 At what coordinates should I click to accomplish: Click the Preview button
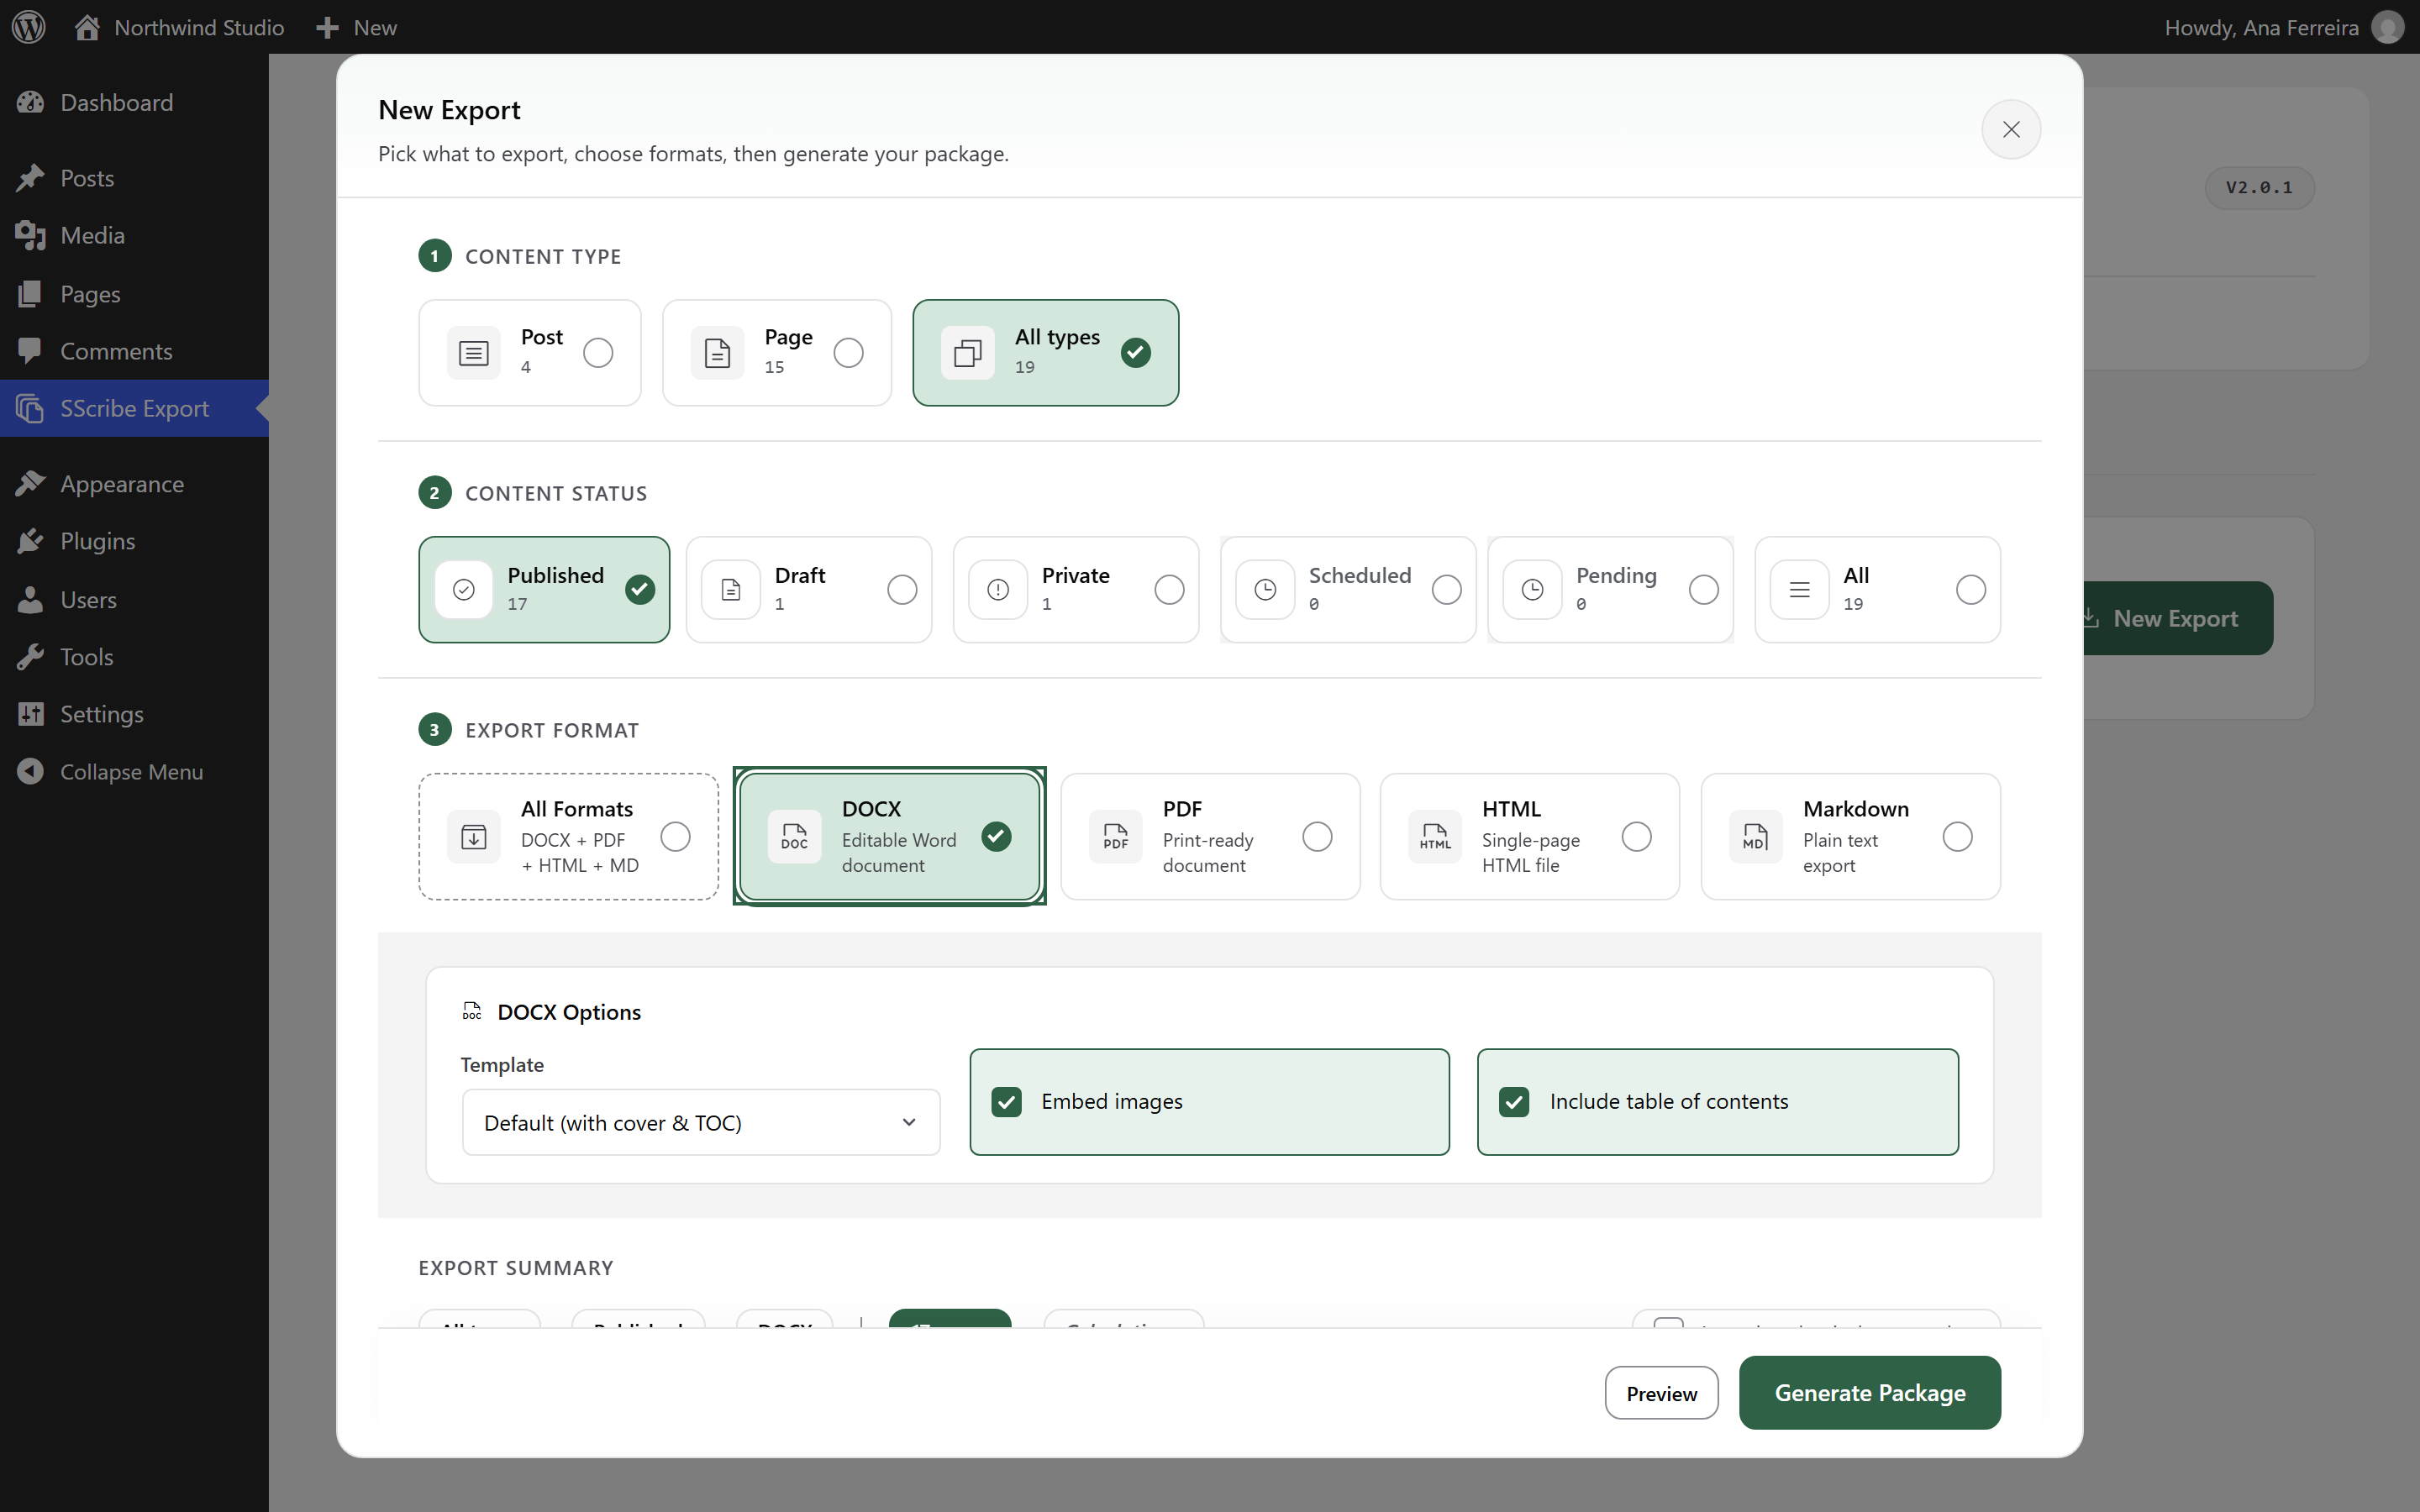click(x=1661, y=1393)
